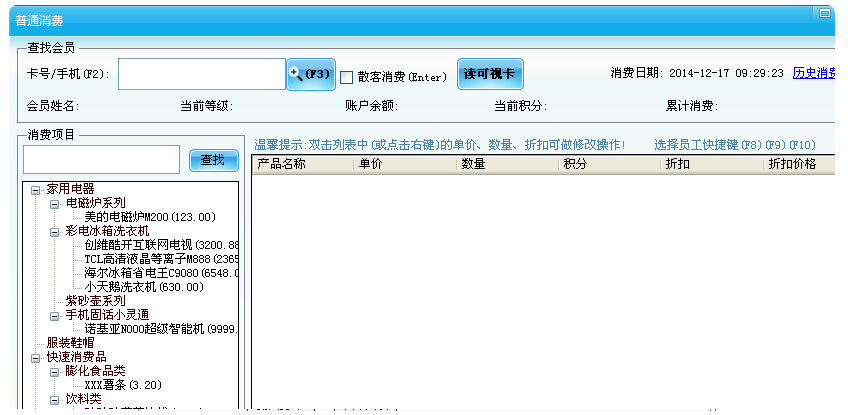Click the 产品名称 column header

pos(303,164)
